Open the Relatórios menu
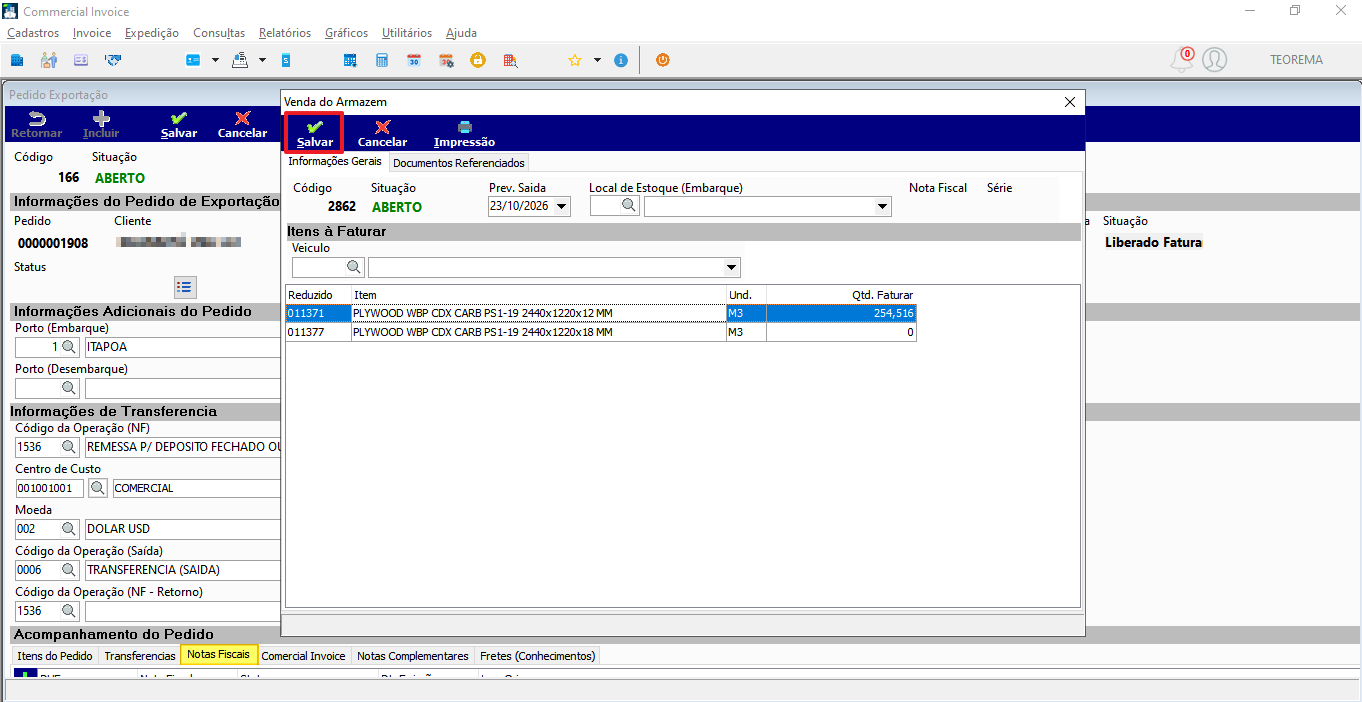Image resolution: width=1362 pixels, height=702 pixels. coord(285,33)
